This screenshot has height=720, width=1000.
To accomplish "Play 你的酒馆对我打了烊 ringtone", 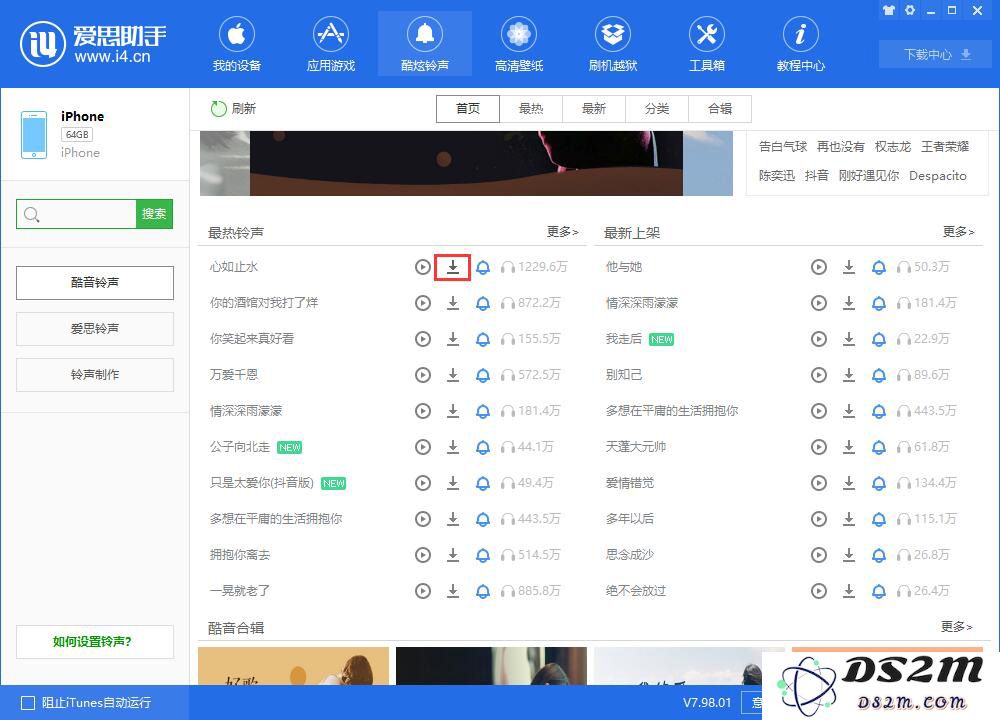I will coord(422,303).
